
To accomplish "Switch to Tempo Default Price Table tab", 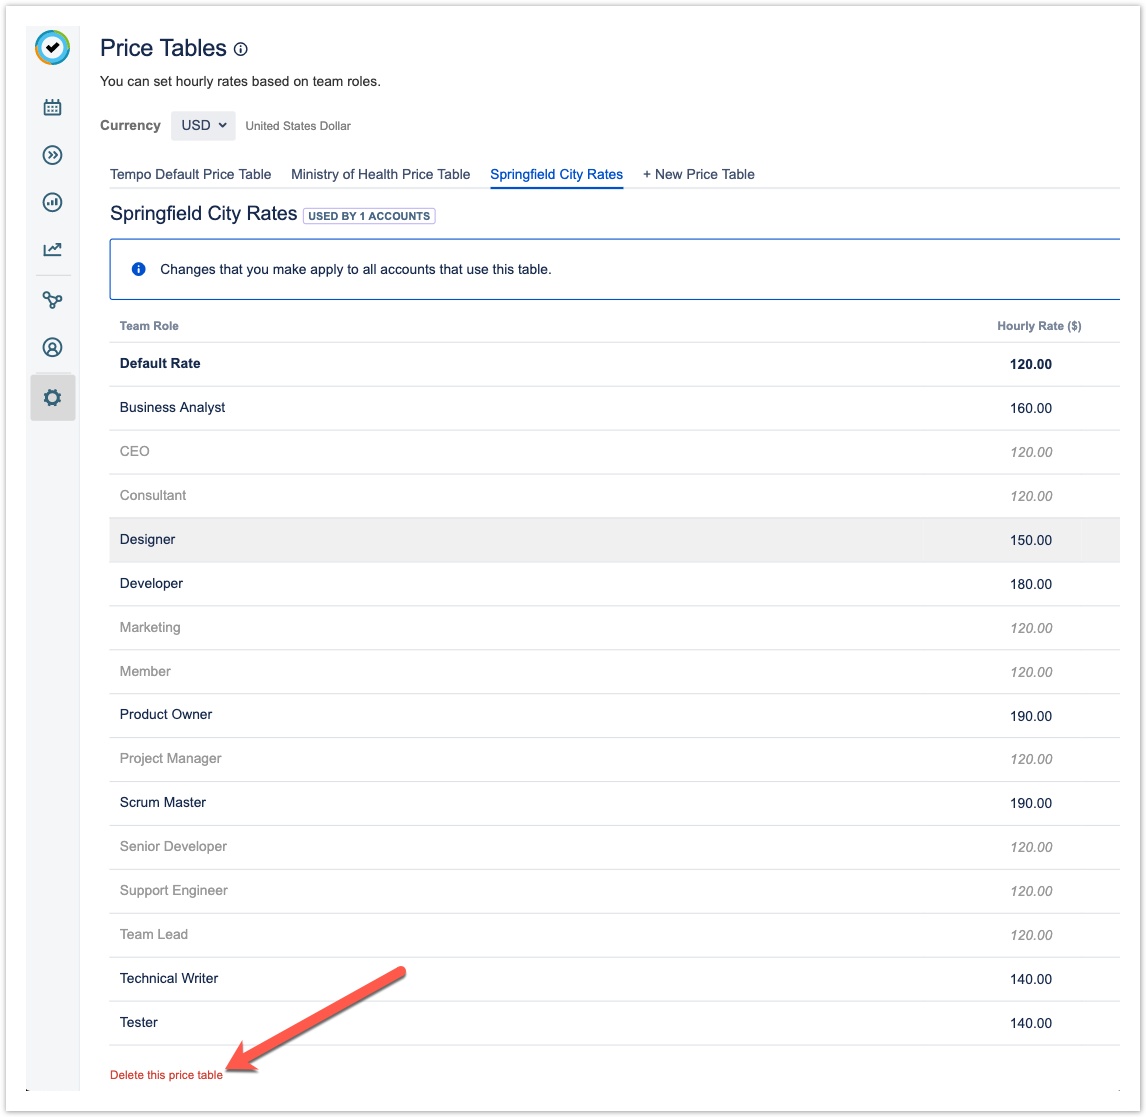I will click(x=190, y=174).
